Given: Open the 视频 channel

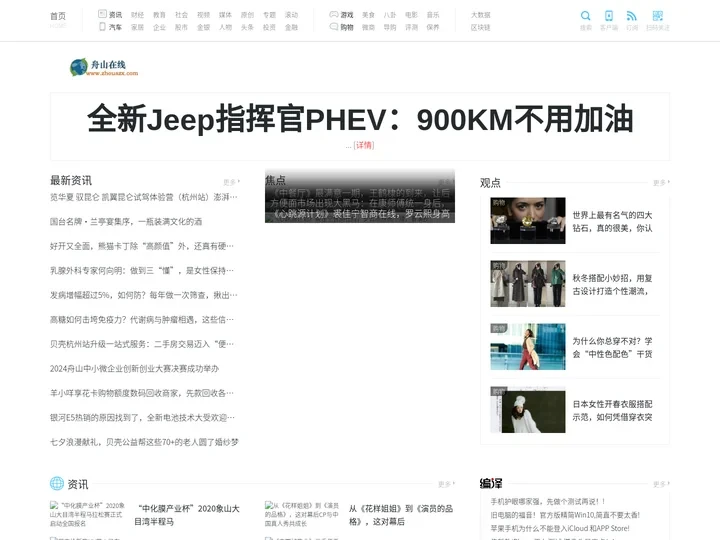Looking at the screenshot, I should click(203, 15).
